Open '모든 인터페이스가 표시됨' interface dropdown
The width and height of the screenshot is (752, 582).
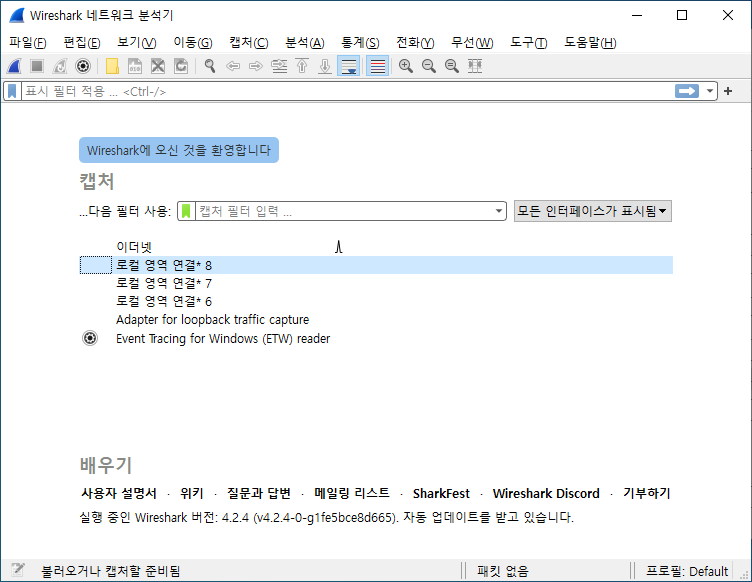(x=593, y=211)
